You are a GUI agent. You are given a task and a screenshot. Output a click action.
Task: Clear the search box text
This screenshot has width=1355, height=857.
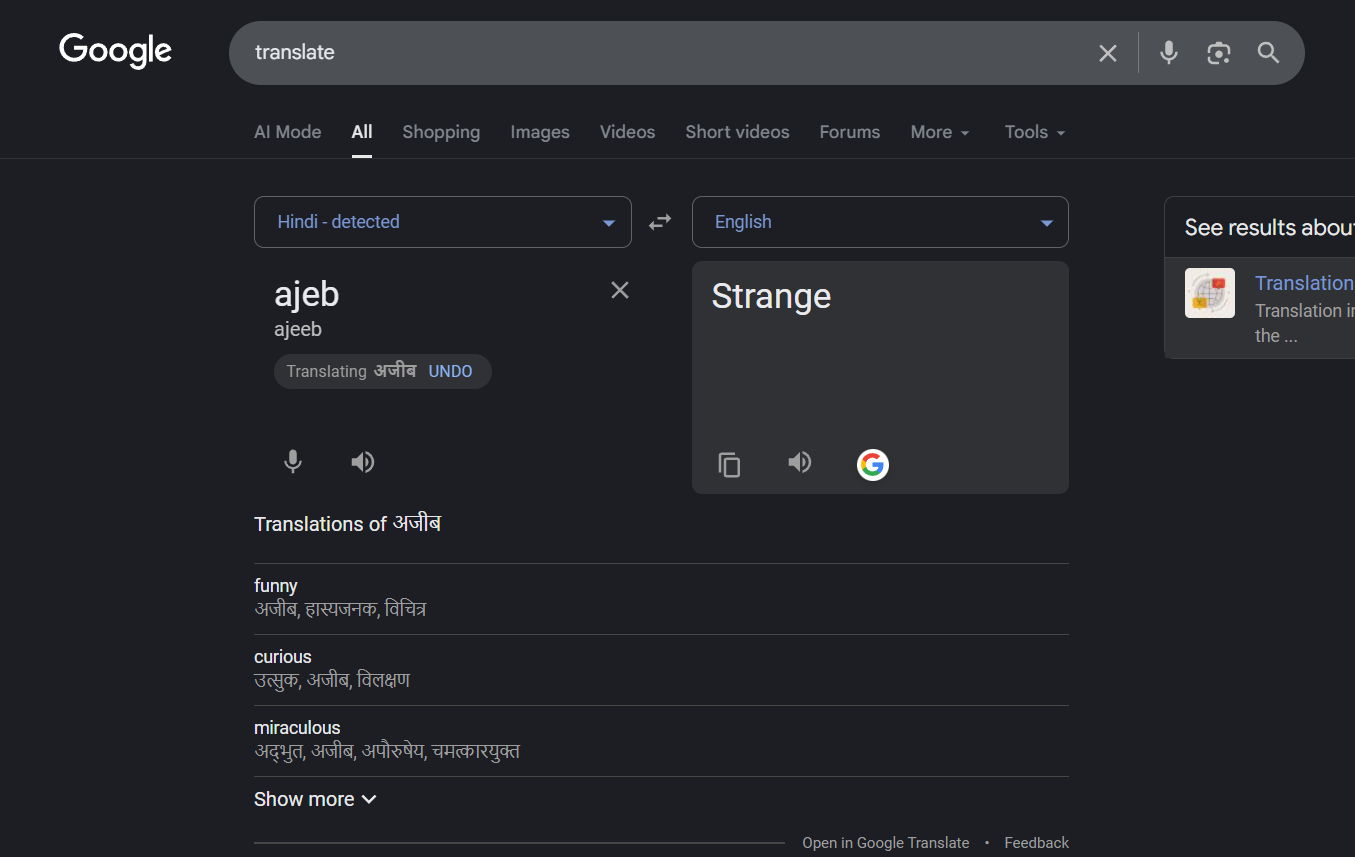tap(1108, 53)
